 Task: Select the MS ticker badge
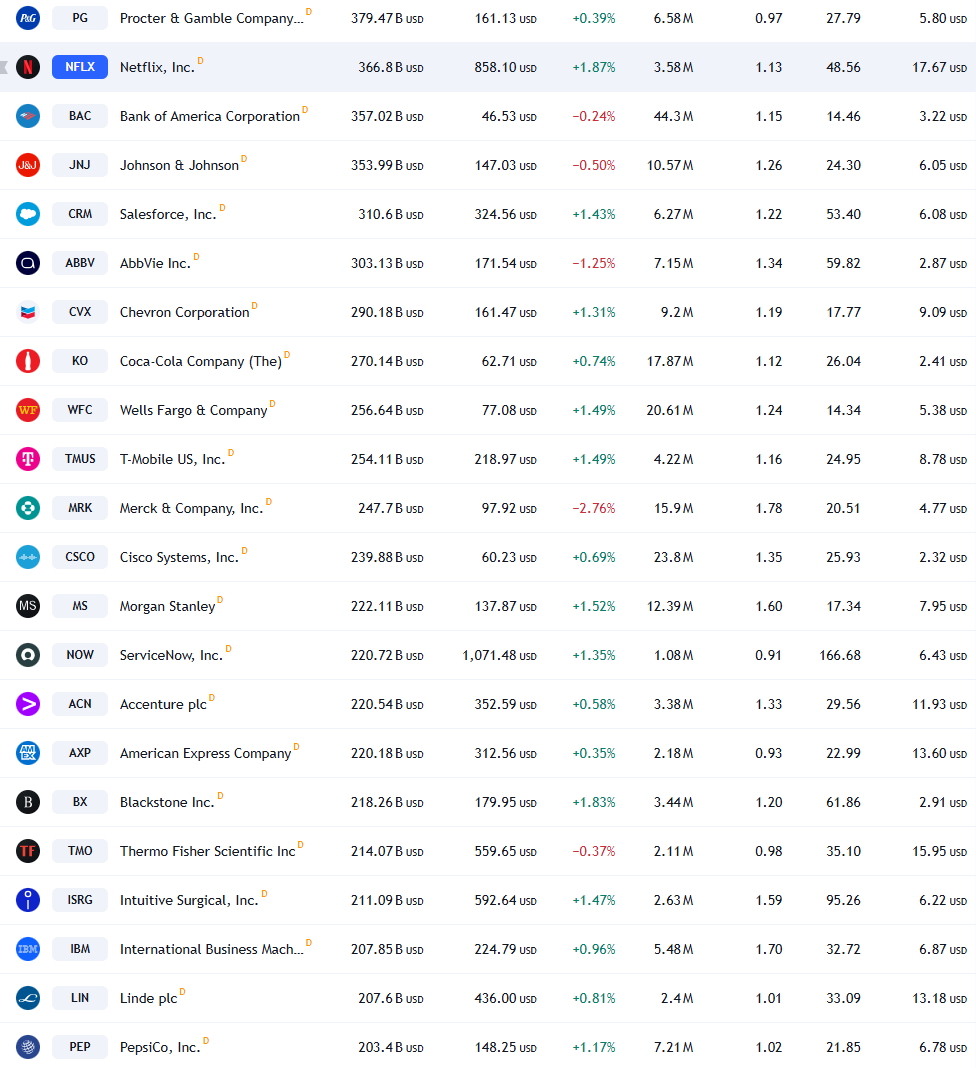point(80,606)
